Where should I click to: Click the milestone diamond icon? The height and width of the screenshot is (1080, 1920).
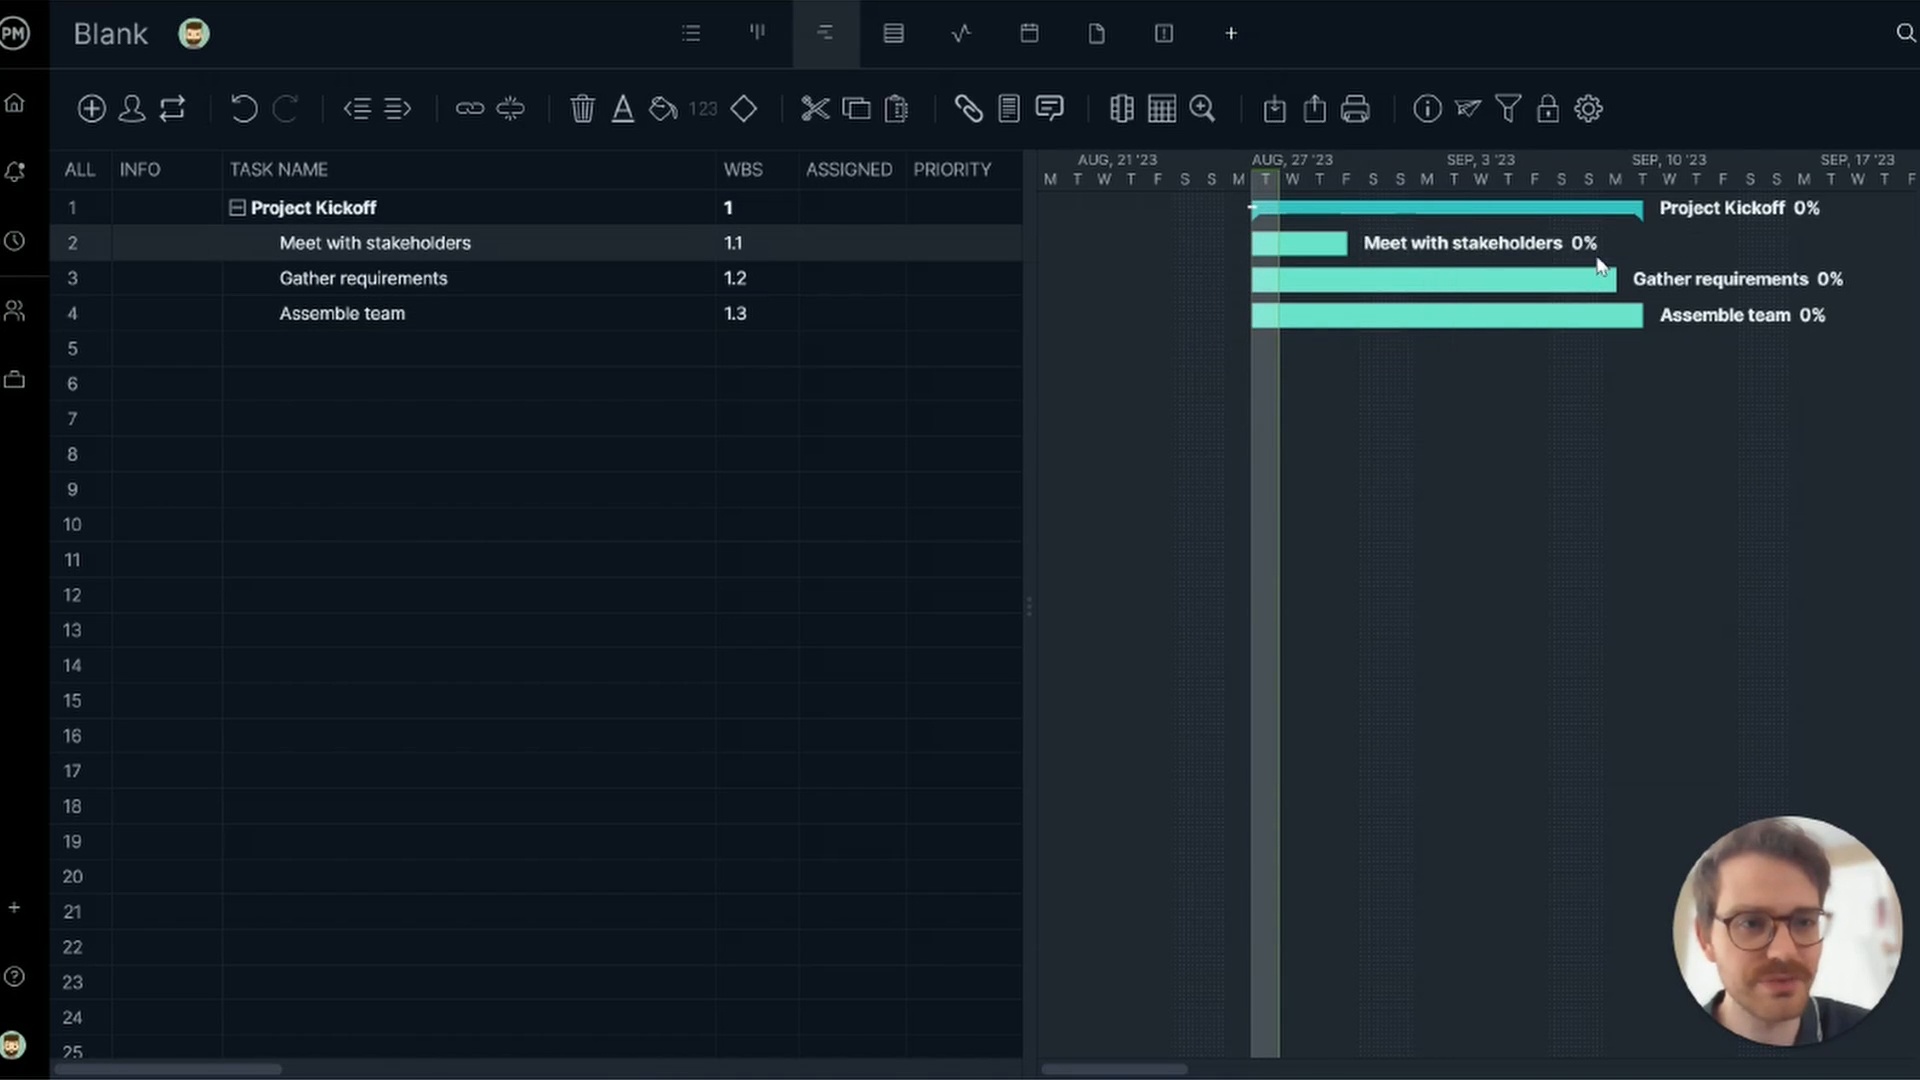click(x=743, y=108)
